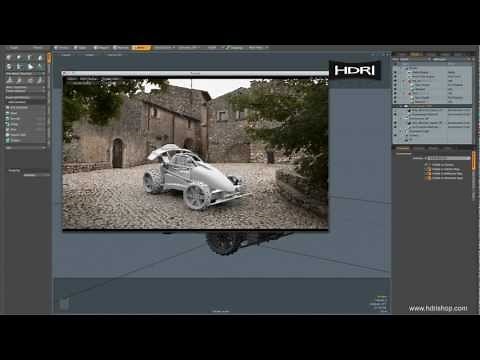The width and height of the screenshot is (480, 360).
Task: Click last icon in left tool list
Action: pyautogui.click(x=7, y=140)
